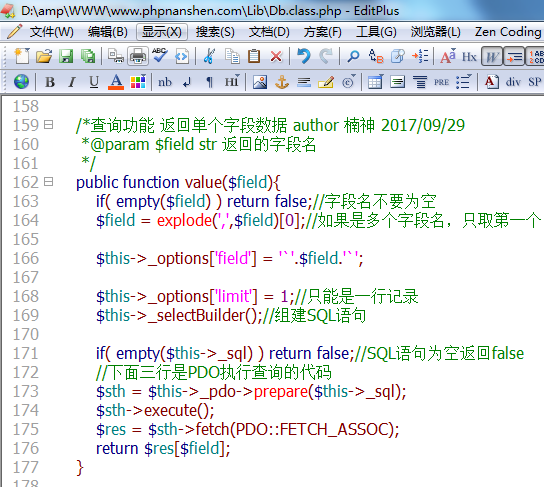This screenshot has height=487, width=544.
Task: Click the Save All icon
Action: pos(88,56)
